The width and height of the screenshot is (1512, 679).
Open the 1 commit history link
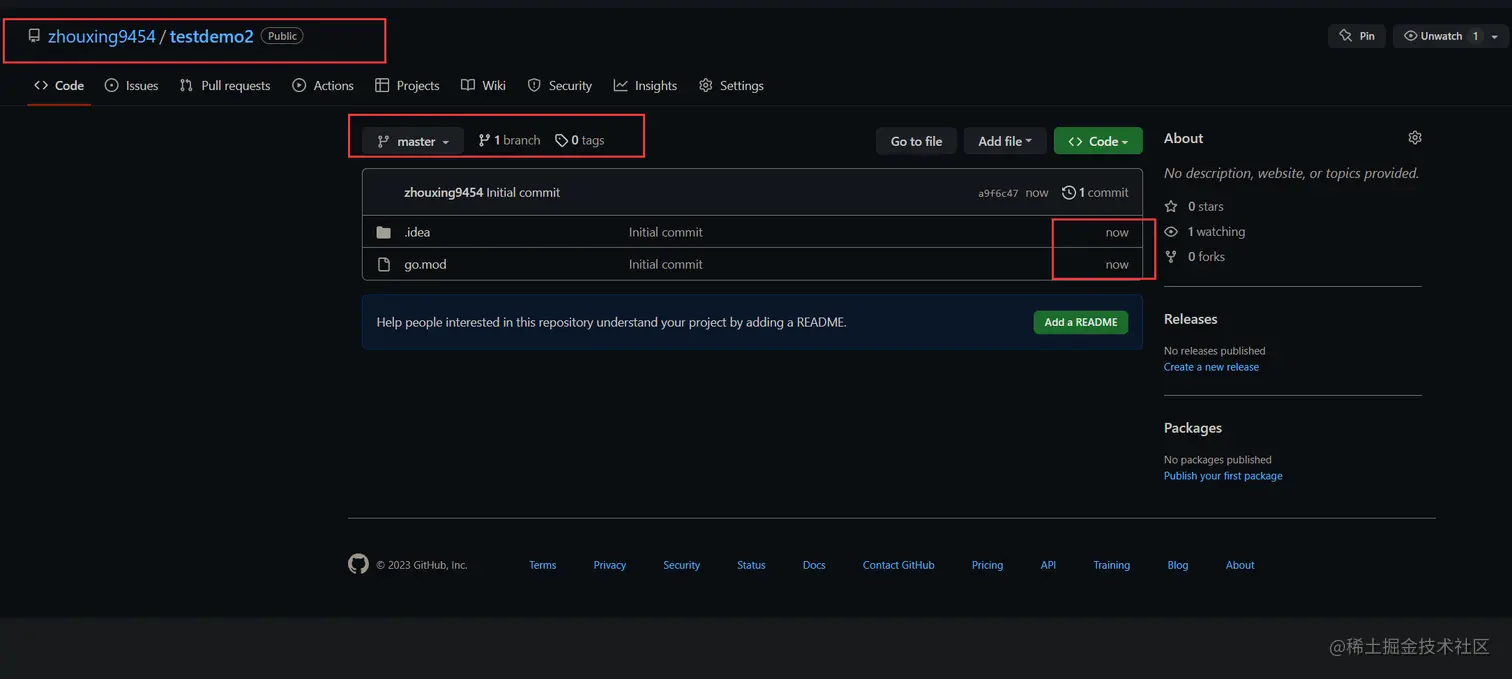pos(1095,193)
